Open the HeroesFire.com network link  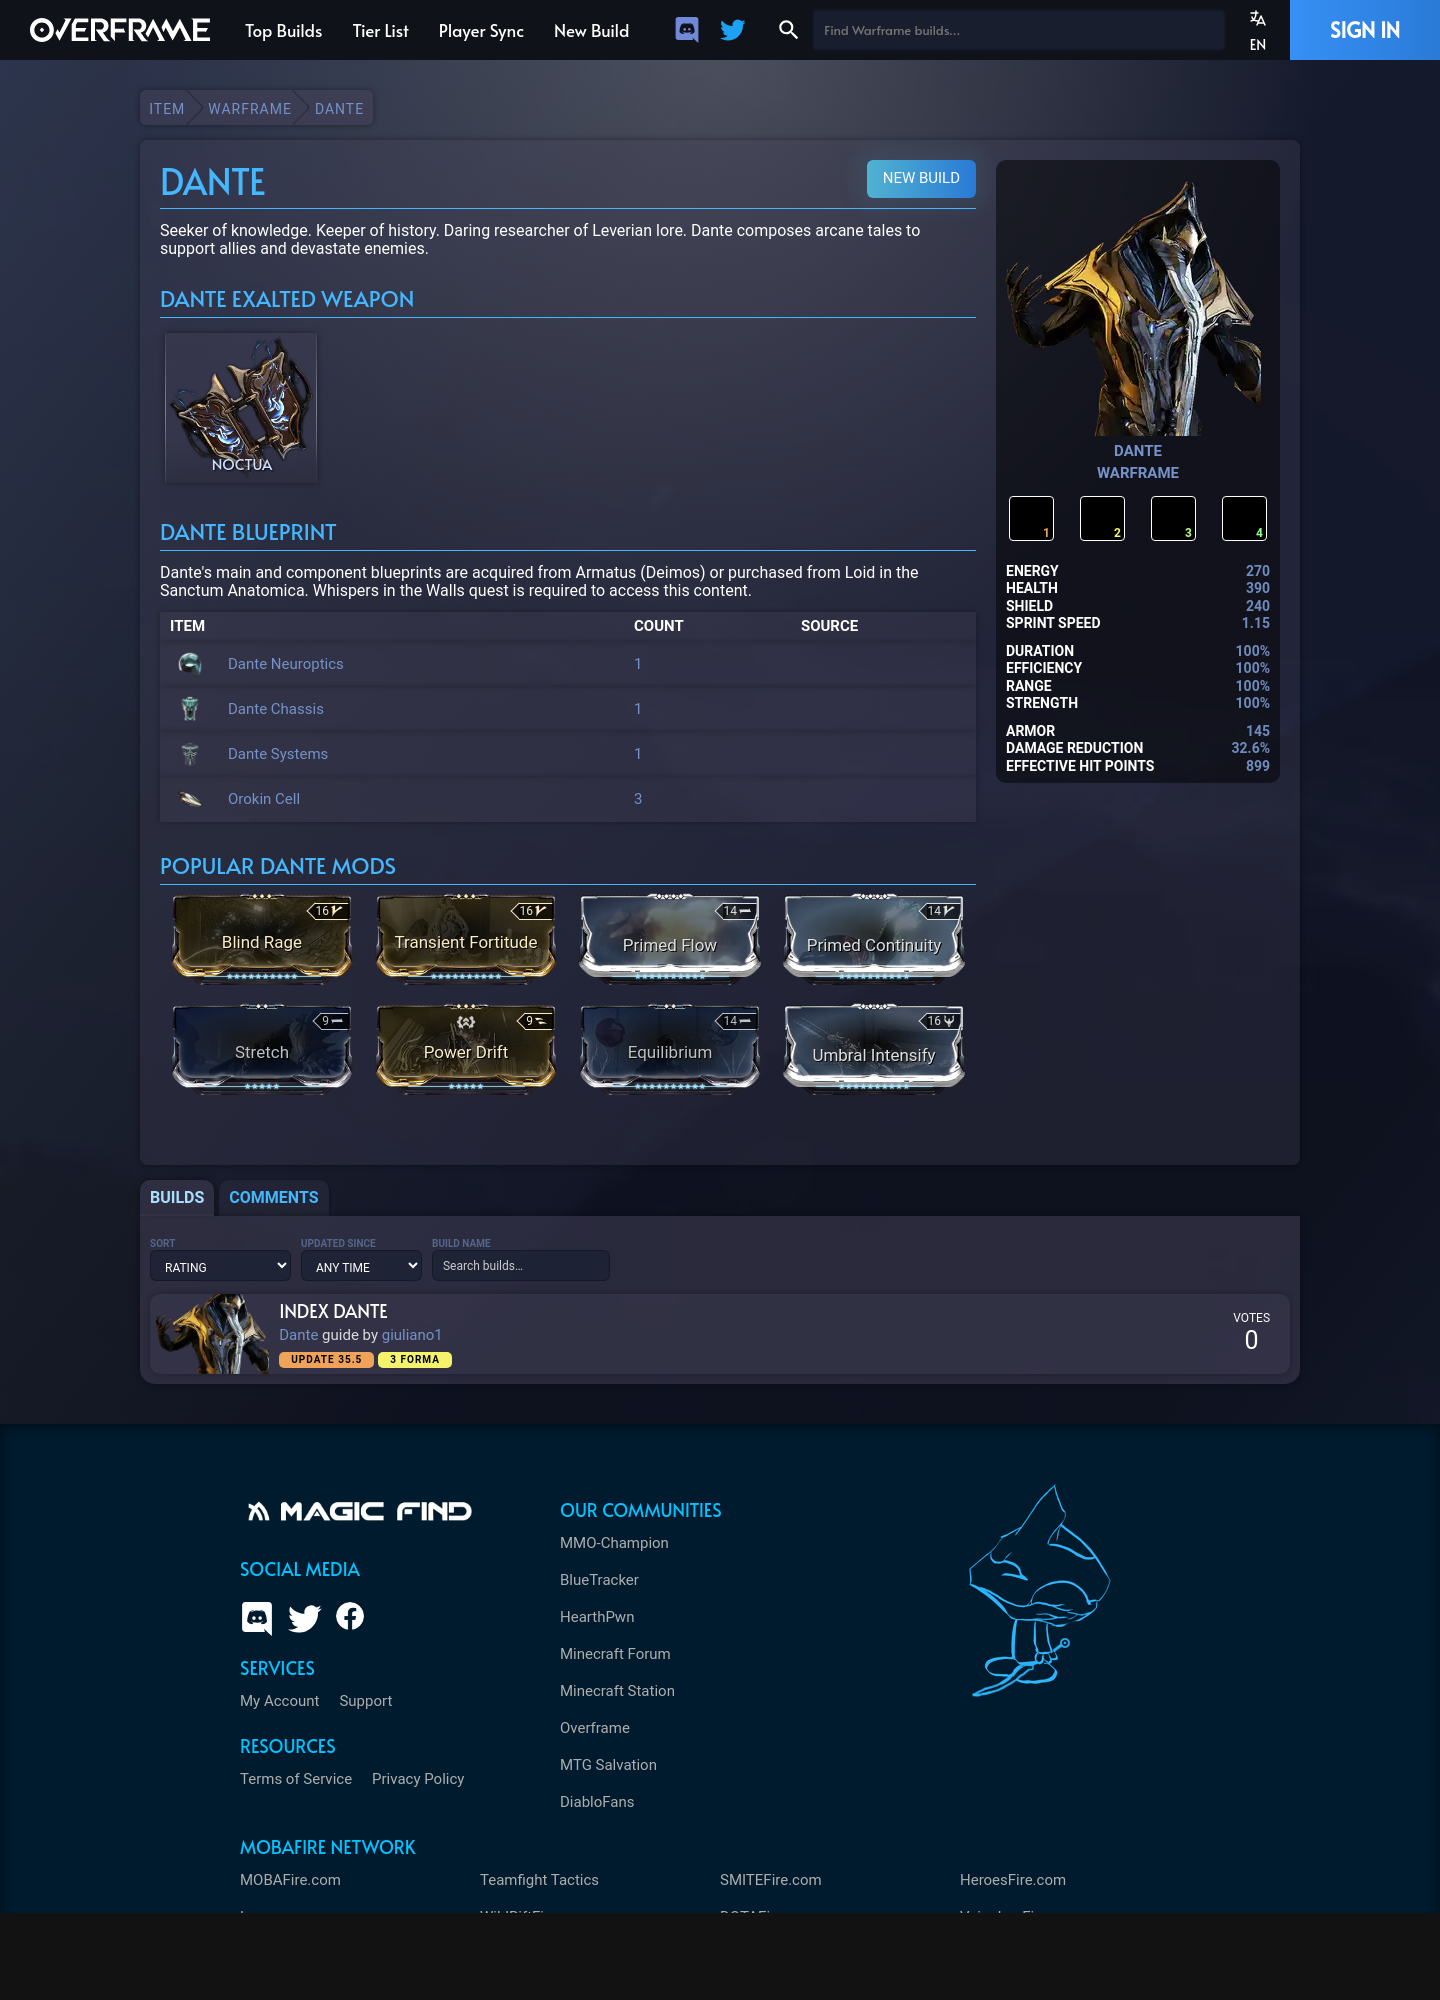pos(1012,1880)
